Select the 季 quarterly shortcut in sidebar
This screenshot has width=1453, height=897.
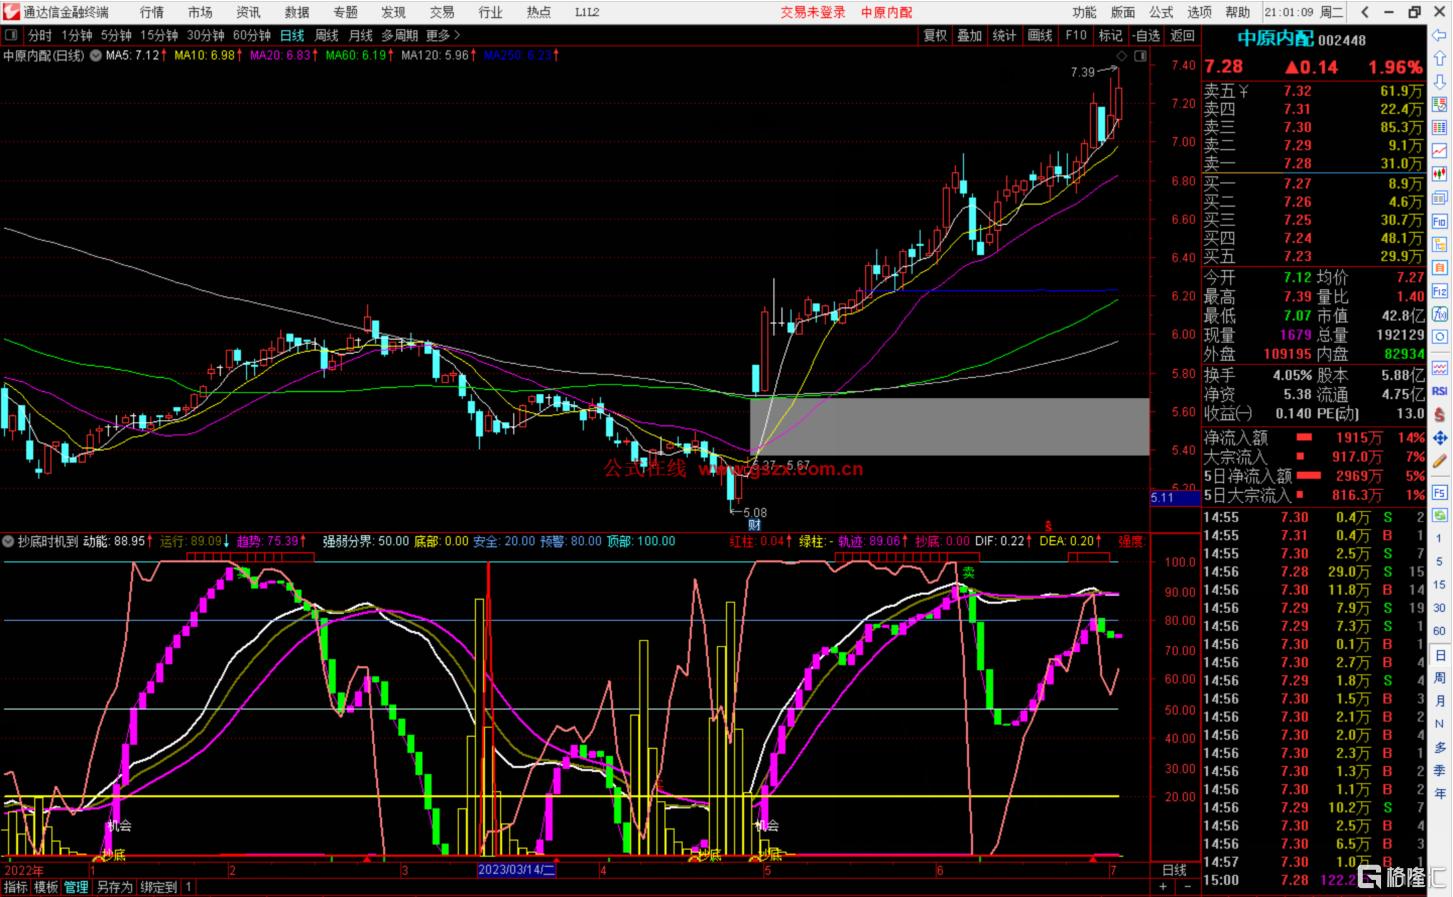[x=1440, y=770]
